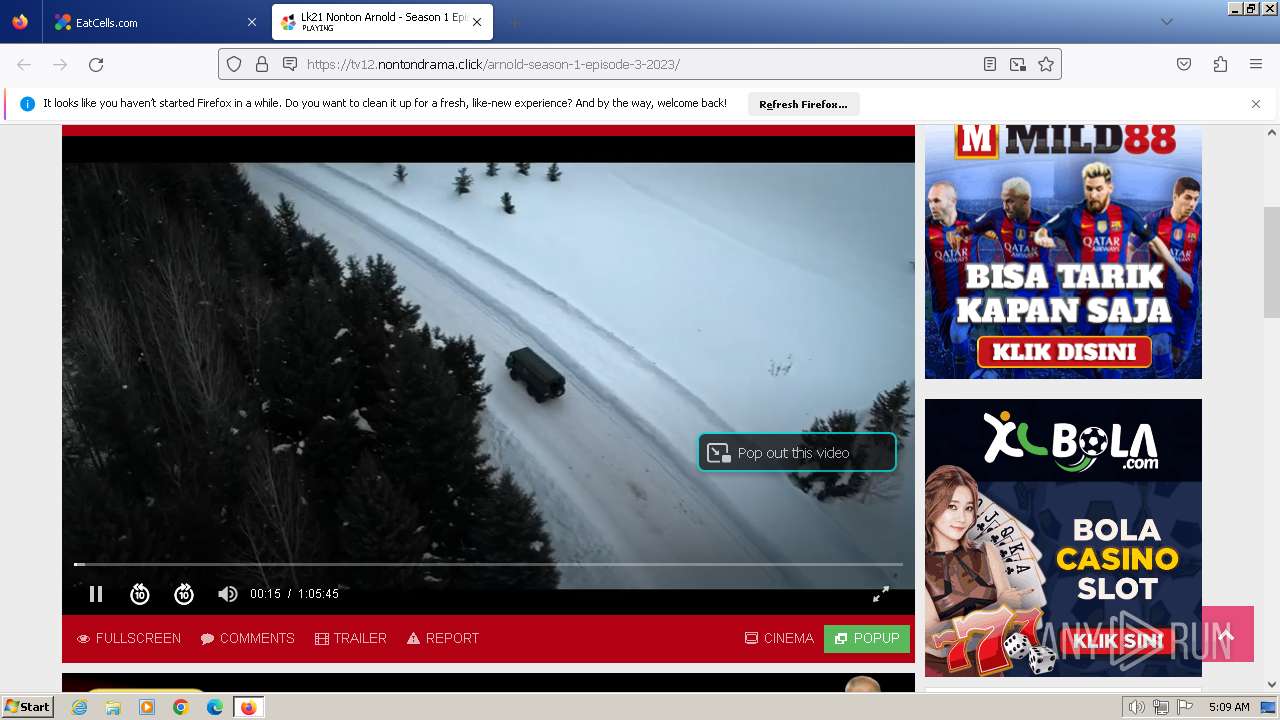The image size is (1280, 720).
Task: Bookmark this page with star
Action: tap(1046, 64)
